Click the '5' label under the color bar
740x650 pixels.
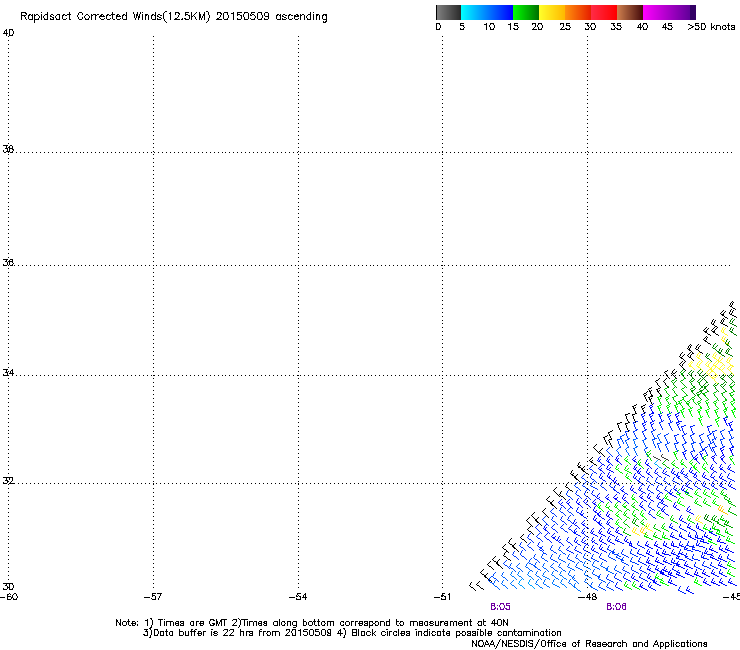[x=462, y=27]
